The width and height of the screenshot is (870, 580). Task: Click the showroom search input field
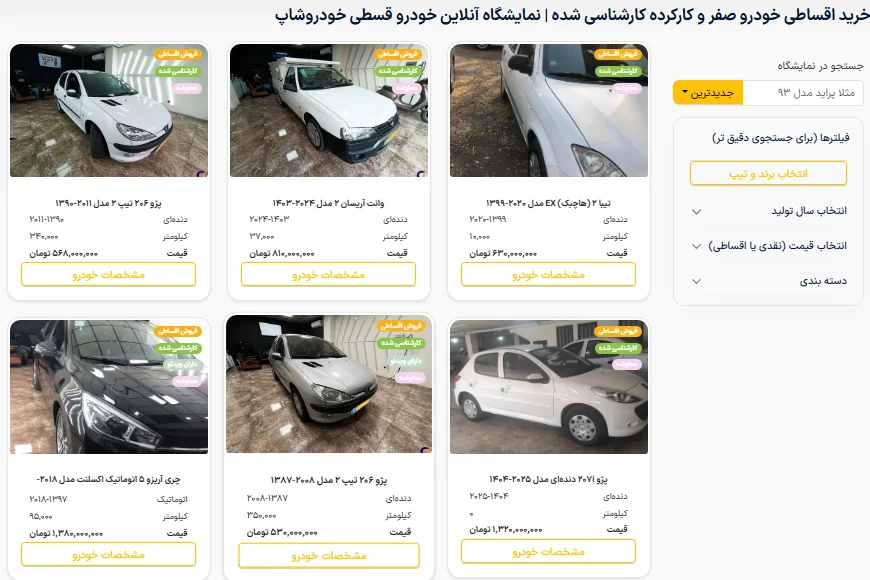[x=803, y=93]
